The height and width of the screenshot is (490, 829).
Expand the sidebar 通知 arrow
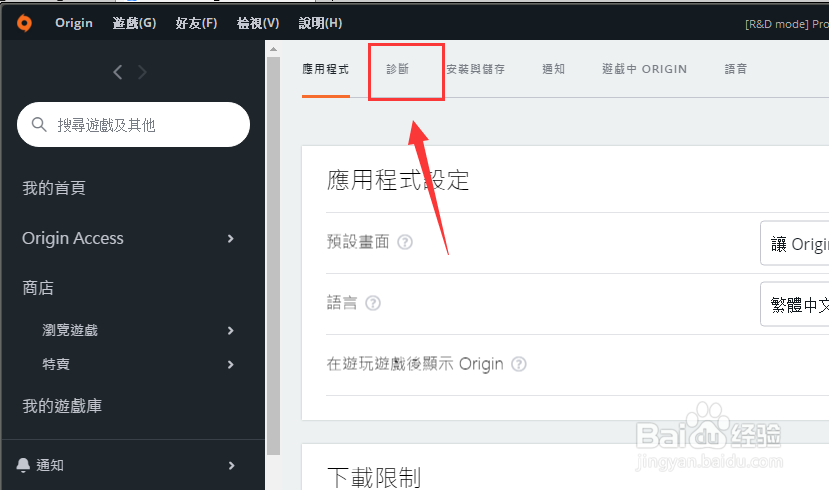(x=231, y=465)
